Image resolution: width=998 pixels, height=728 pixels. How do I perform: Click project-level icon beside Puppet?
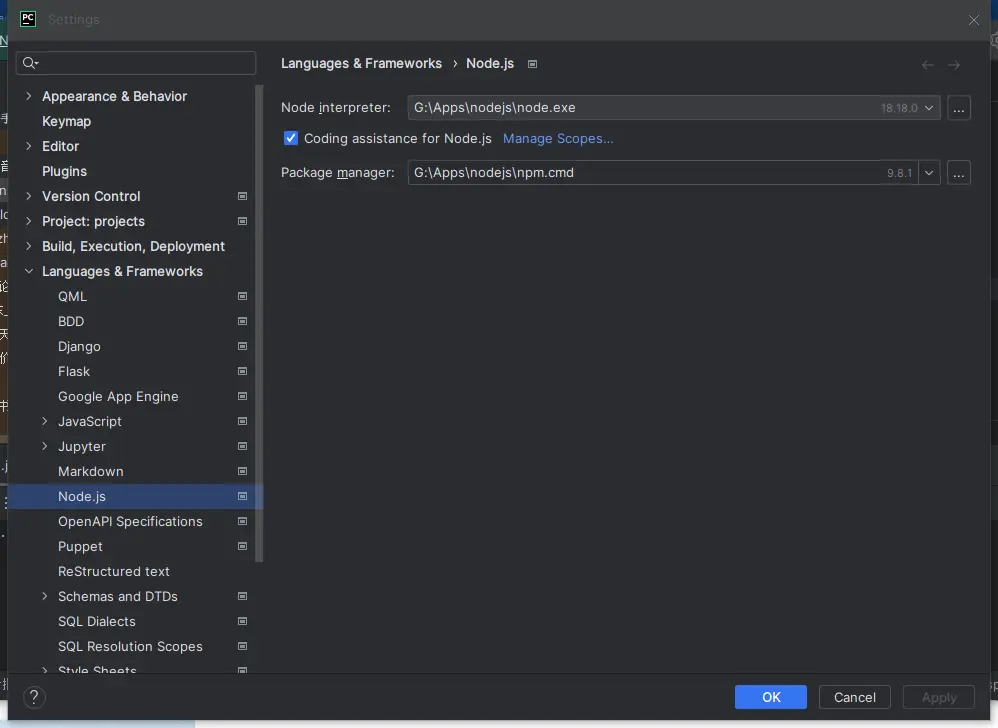click(242, 547)
